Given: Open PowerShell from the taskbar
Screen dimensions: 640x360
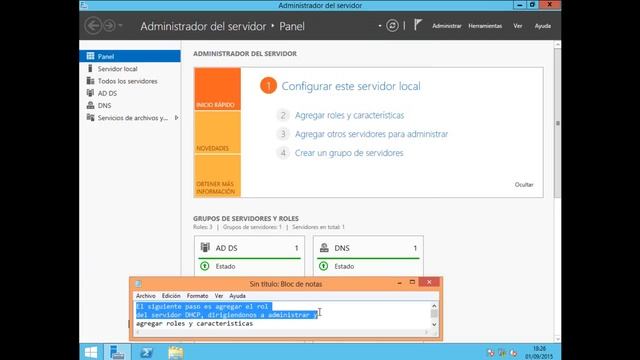Looking at the screenshot, I should tap(146, 352).
